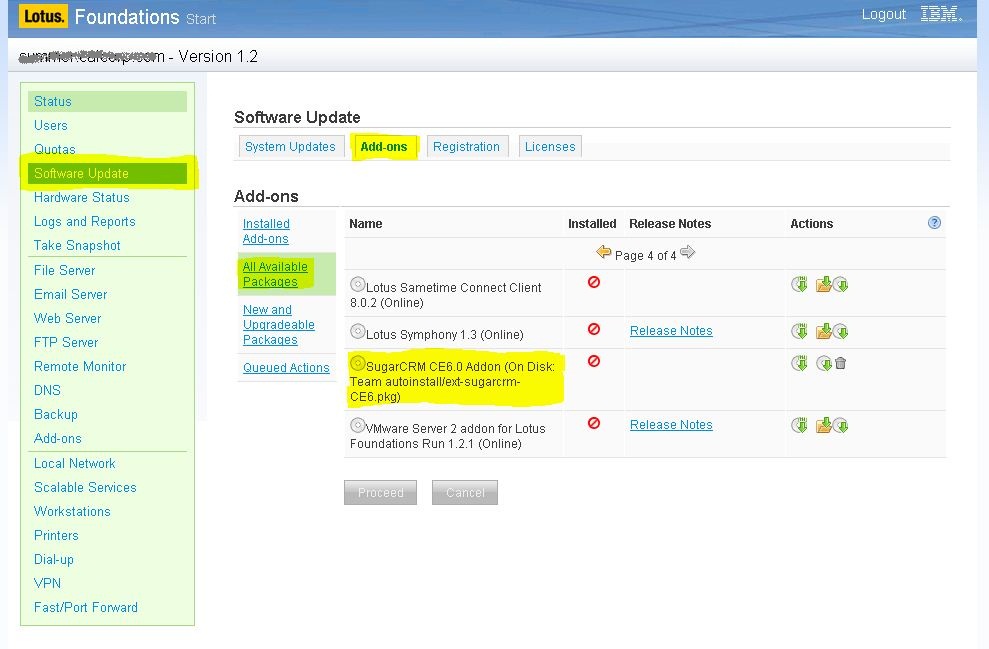Click the plain disc download icon for VMware Server
Viewport: 989px width, 649px height.
pyautogui.click(x=841, y=426)
